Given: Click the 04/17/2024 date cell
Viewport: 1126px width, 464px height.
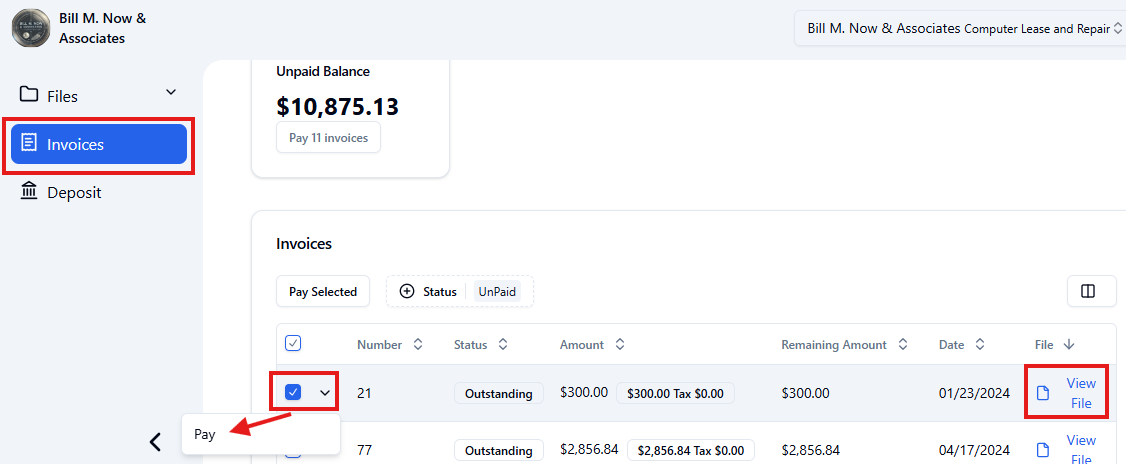Looking at the screenshot, I should (974, 450).
